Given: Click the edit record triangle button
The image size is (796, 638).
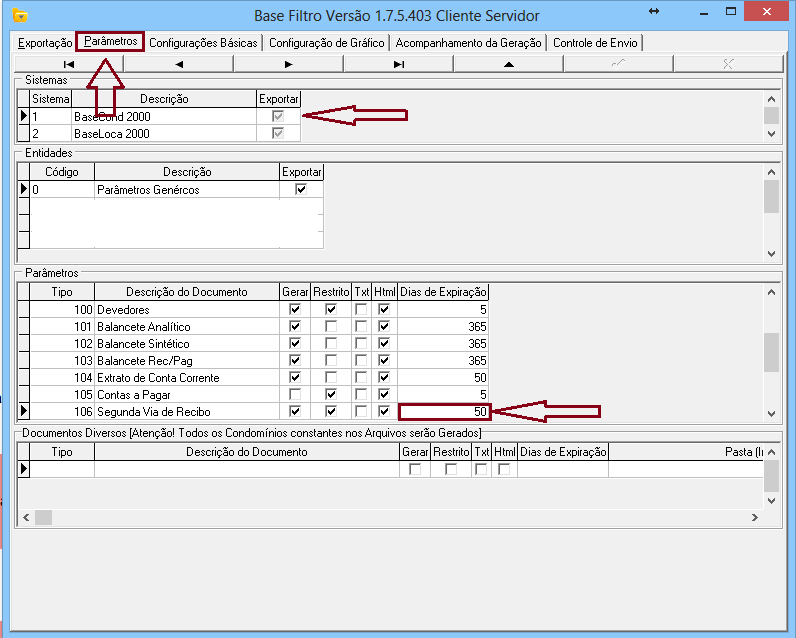Looking at the screenshot, I should click(508, 64).
